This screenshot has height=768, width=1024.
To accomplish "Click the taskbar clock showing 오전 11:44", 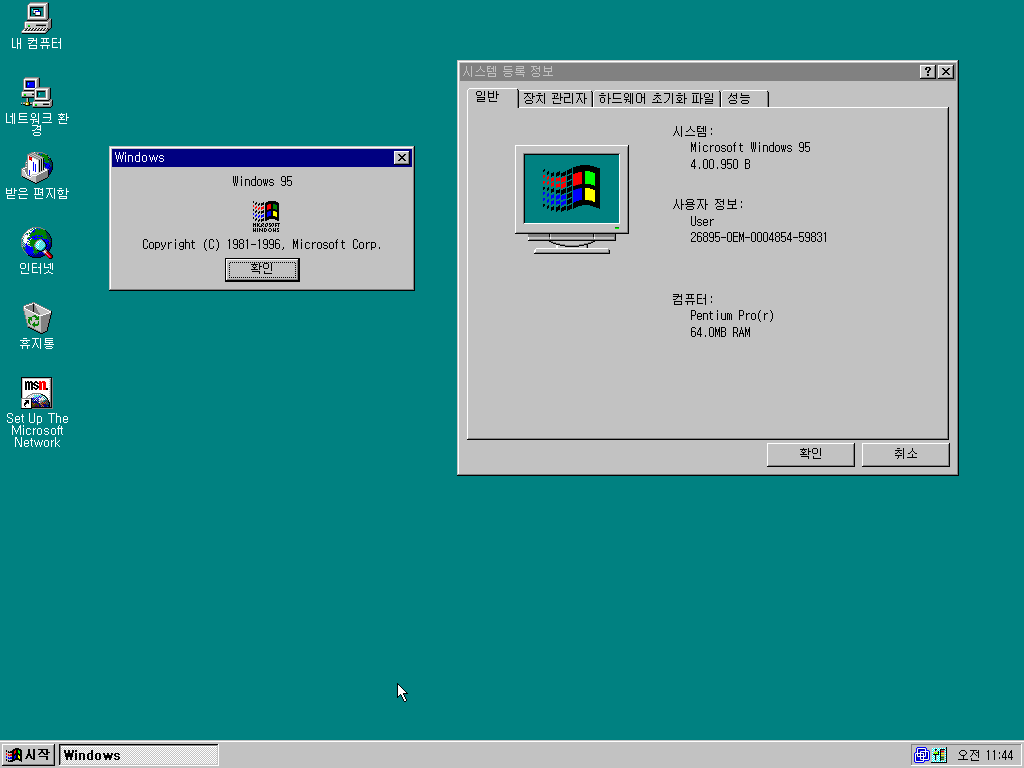I will pos(985,756).
